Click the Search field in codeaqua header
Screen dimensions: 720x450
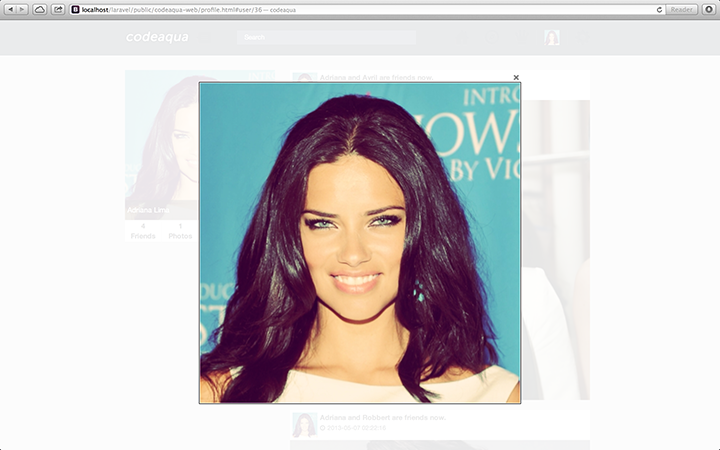326,37
